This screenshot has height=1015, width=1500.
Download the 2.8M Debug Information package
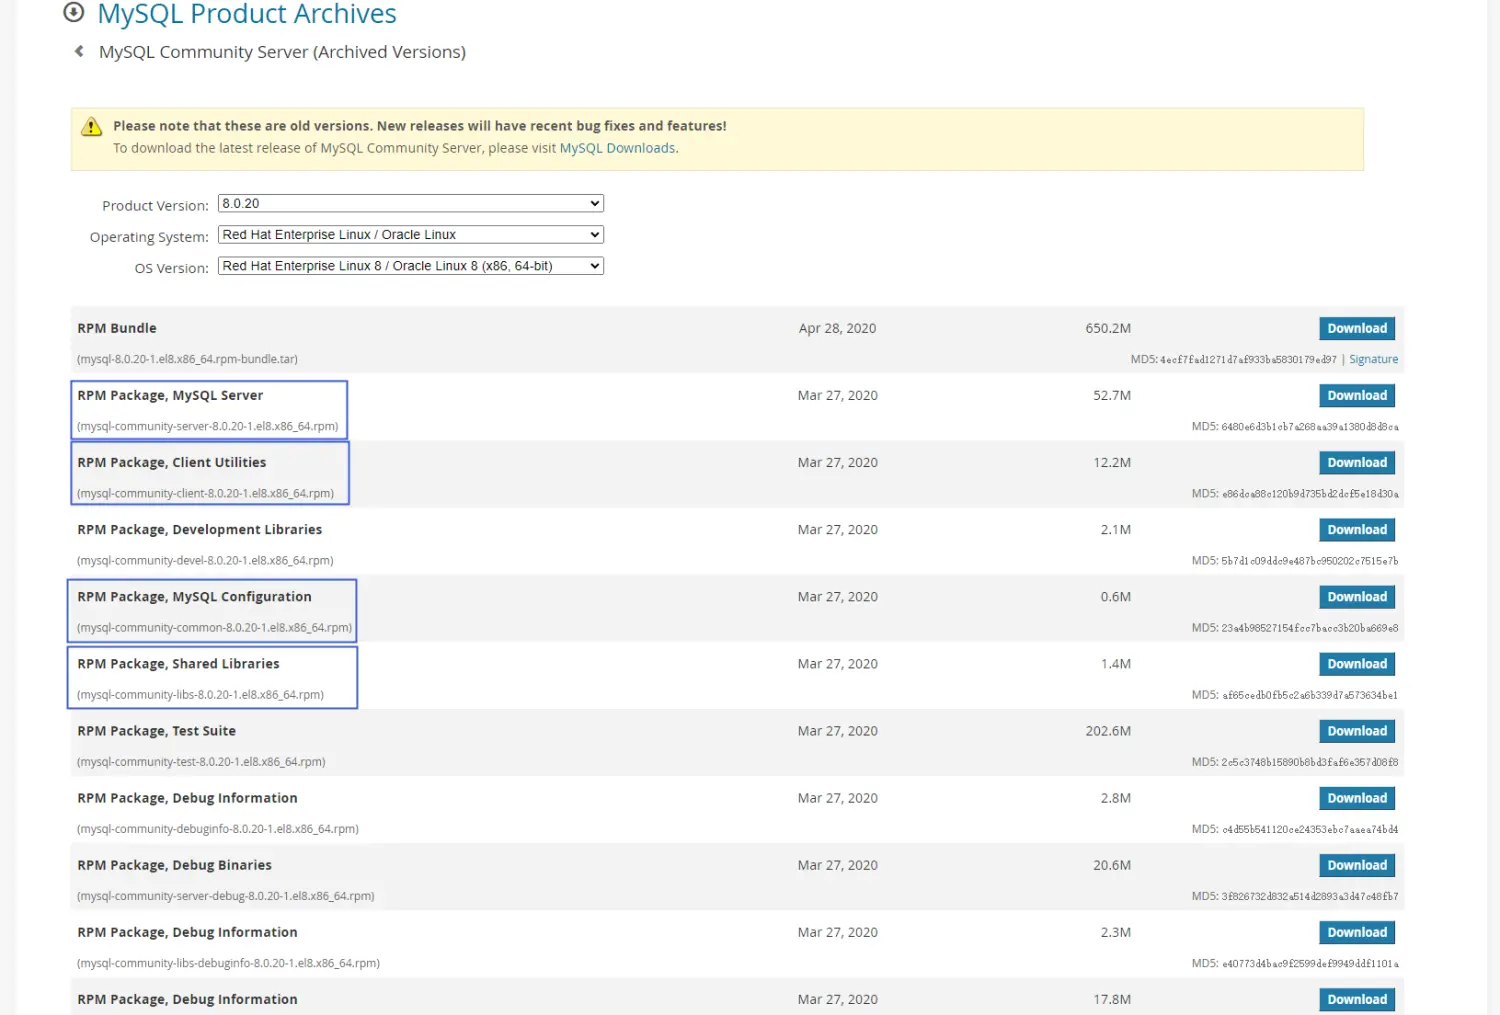coord(1357,798)
